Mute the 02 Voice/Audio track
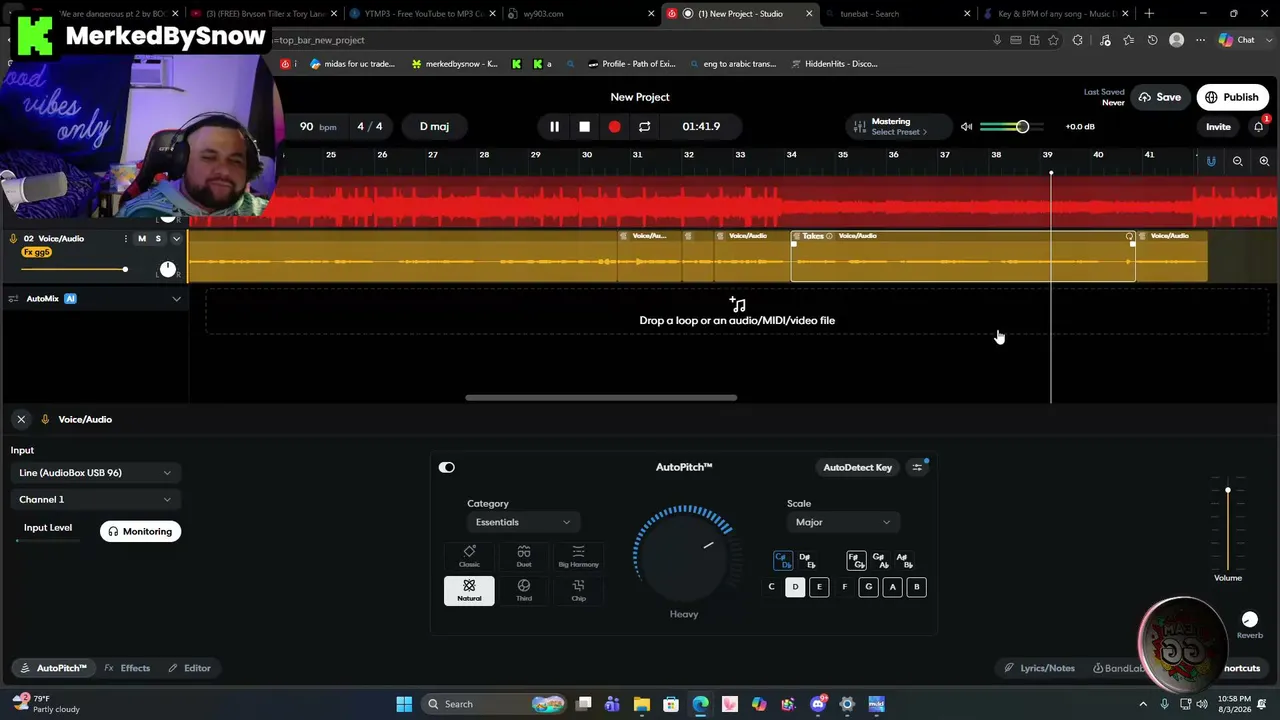Viewport: 1280px width, 720px height. pyautogui.click(x=142, y=239)
